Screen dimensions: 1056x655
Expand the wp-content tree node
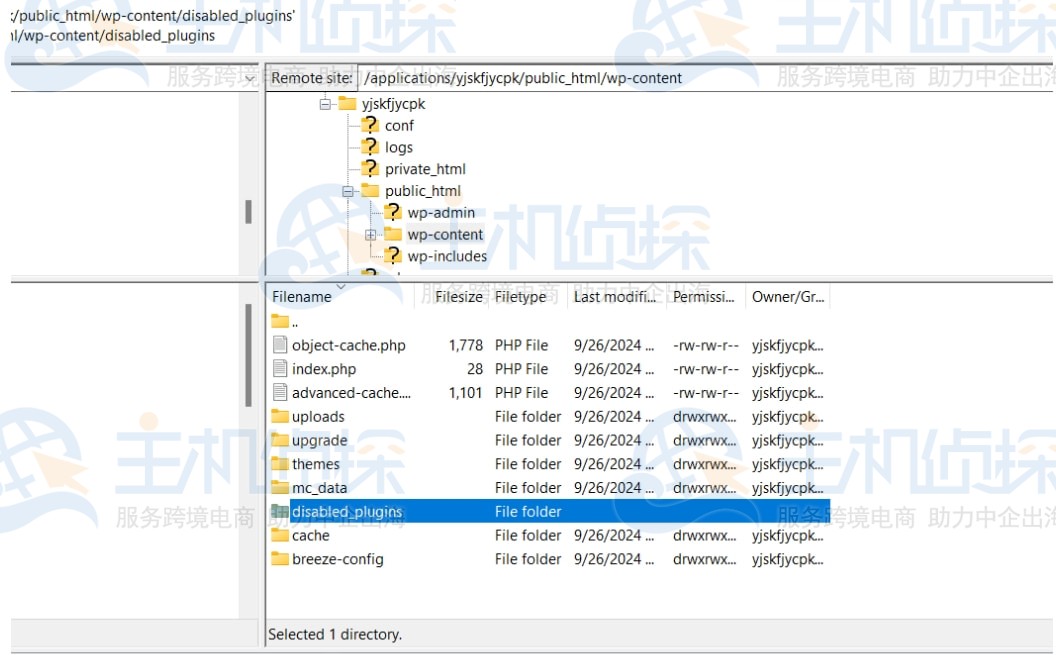point(370,235)
